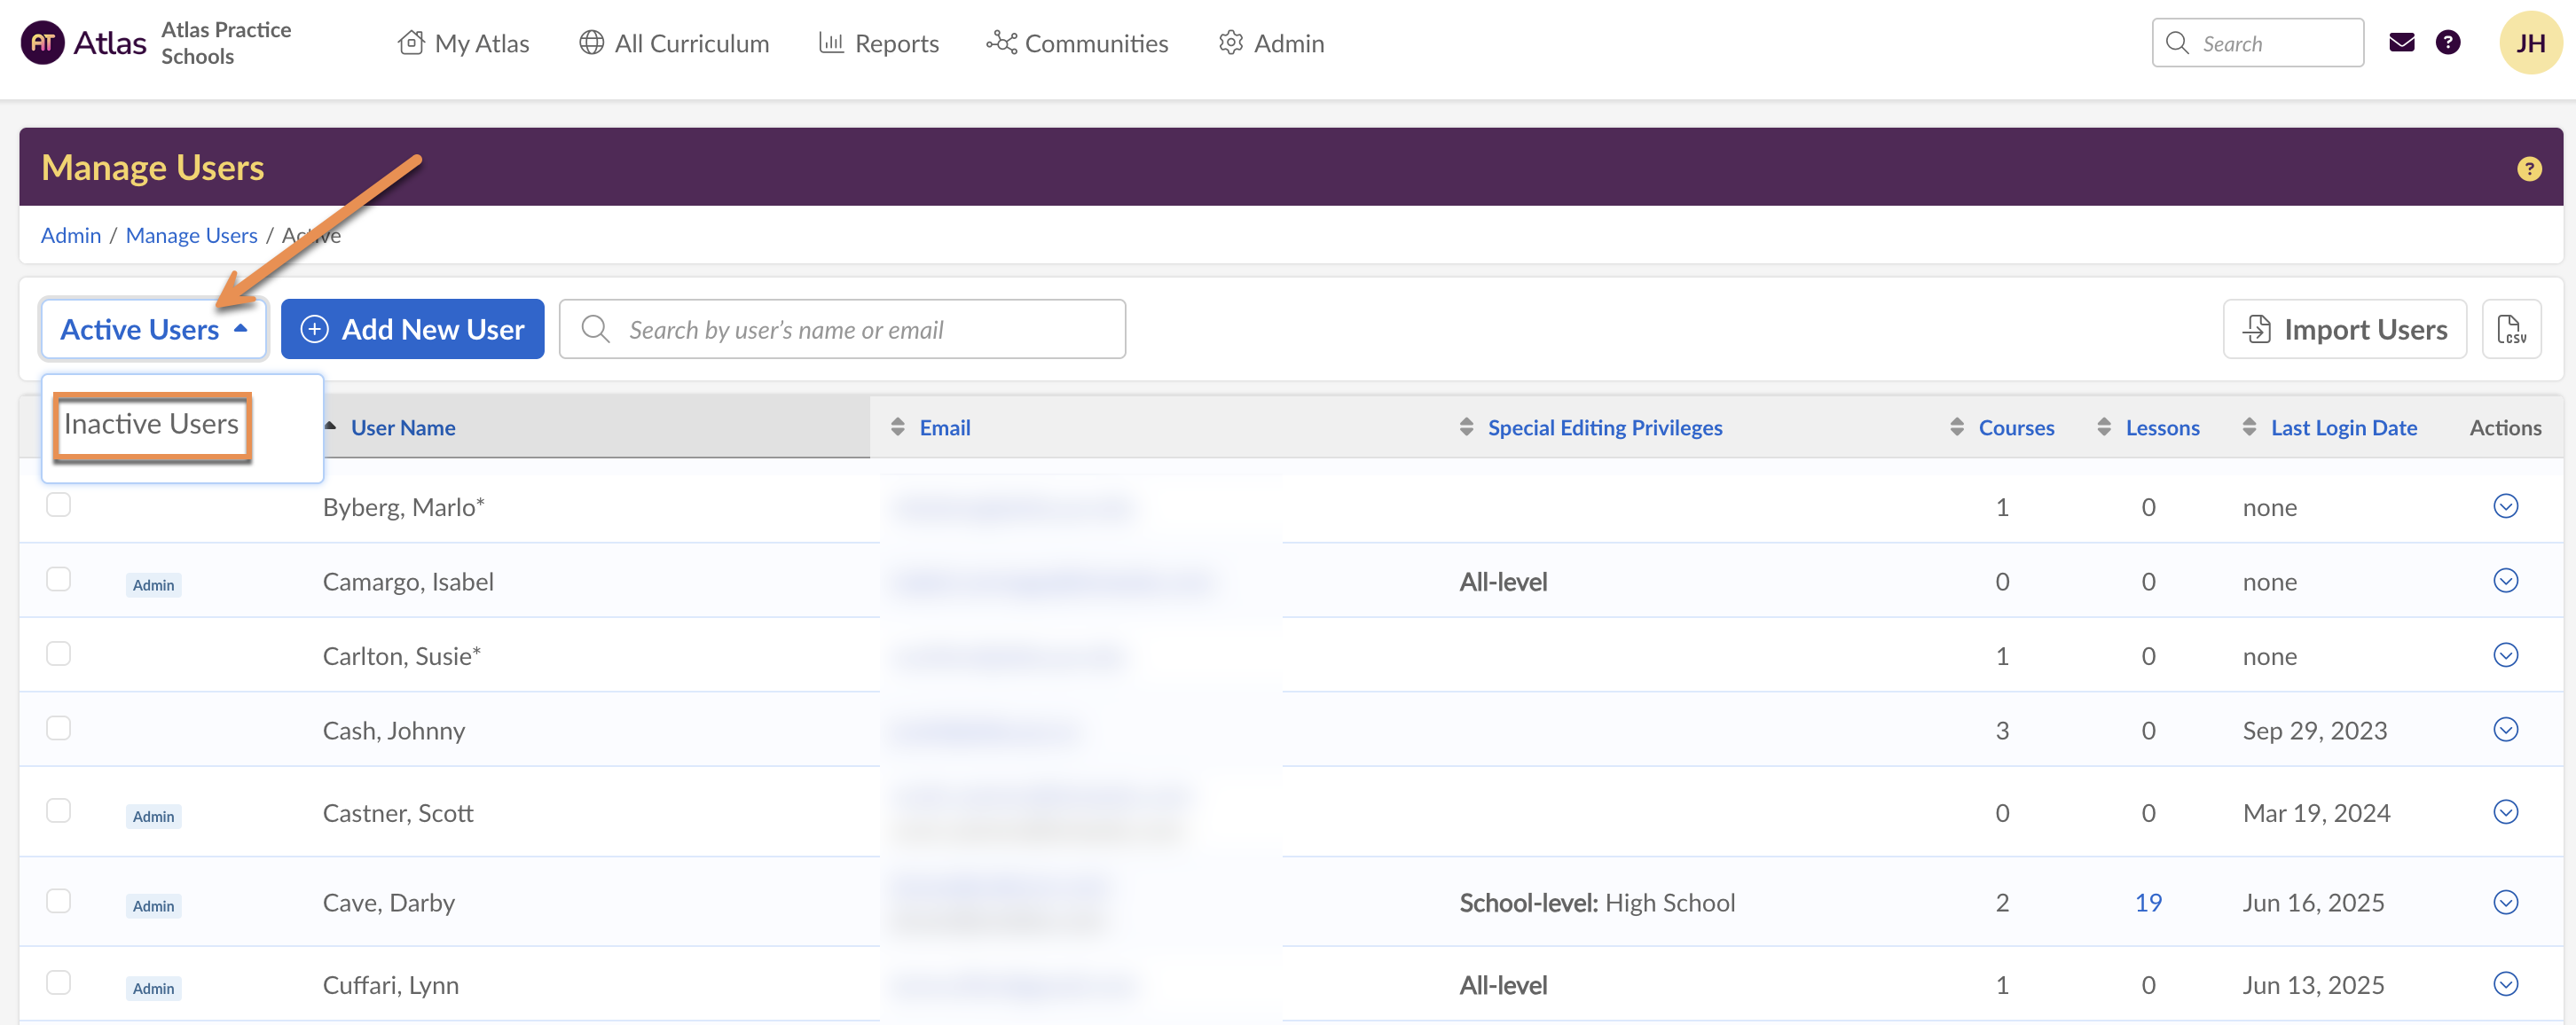Image resolution: width=2576 pixels, height=1025 pixels.
Task: Click the Mar 19, 2024 login date
Action: click(x=2316, y=813)
